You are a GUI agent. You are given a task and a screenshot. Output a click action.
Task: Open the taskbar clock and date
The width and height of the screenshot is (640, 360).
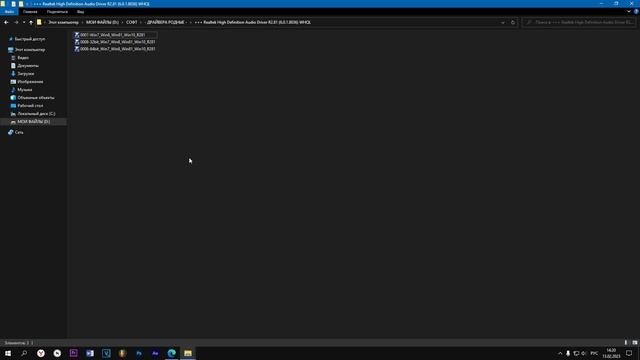click(611, 353)
